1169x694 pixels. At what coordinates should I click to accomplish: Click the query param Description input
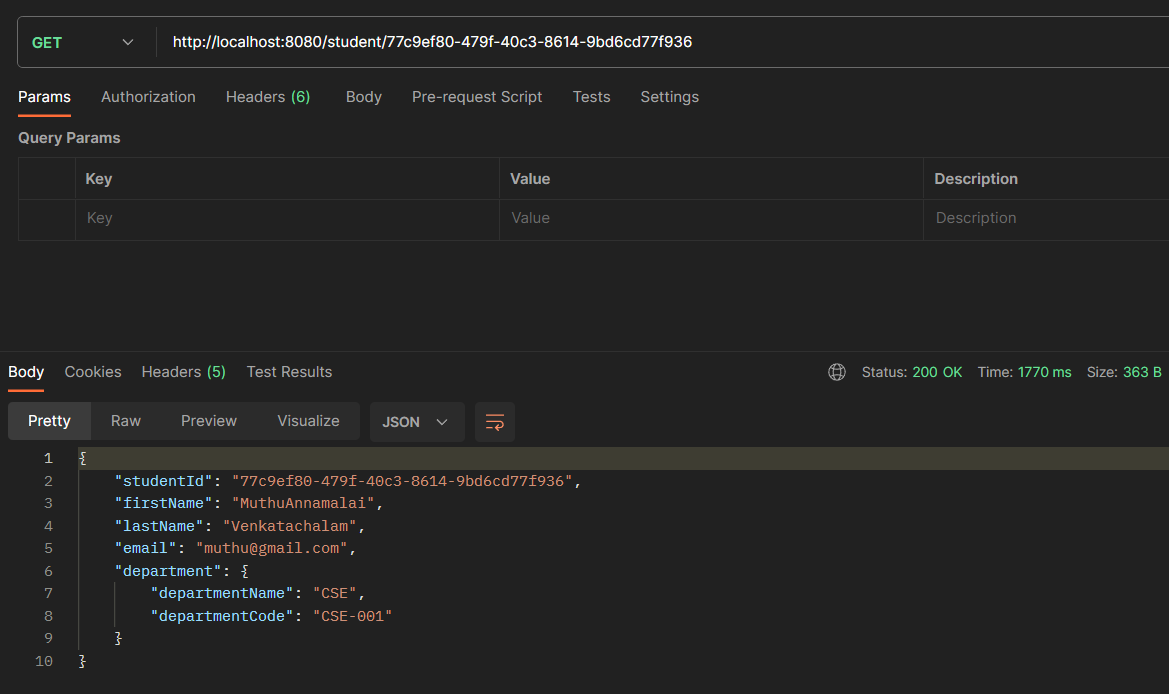point(1047,218)
